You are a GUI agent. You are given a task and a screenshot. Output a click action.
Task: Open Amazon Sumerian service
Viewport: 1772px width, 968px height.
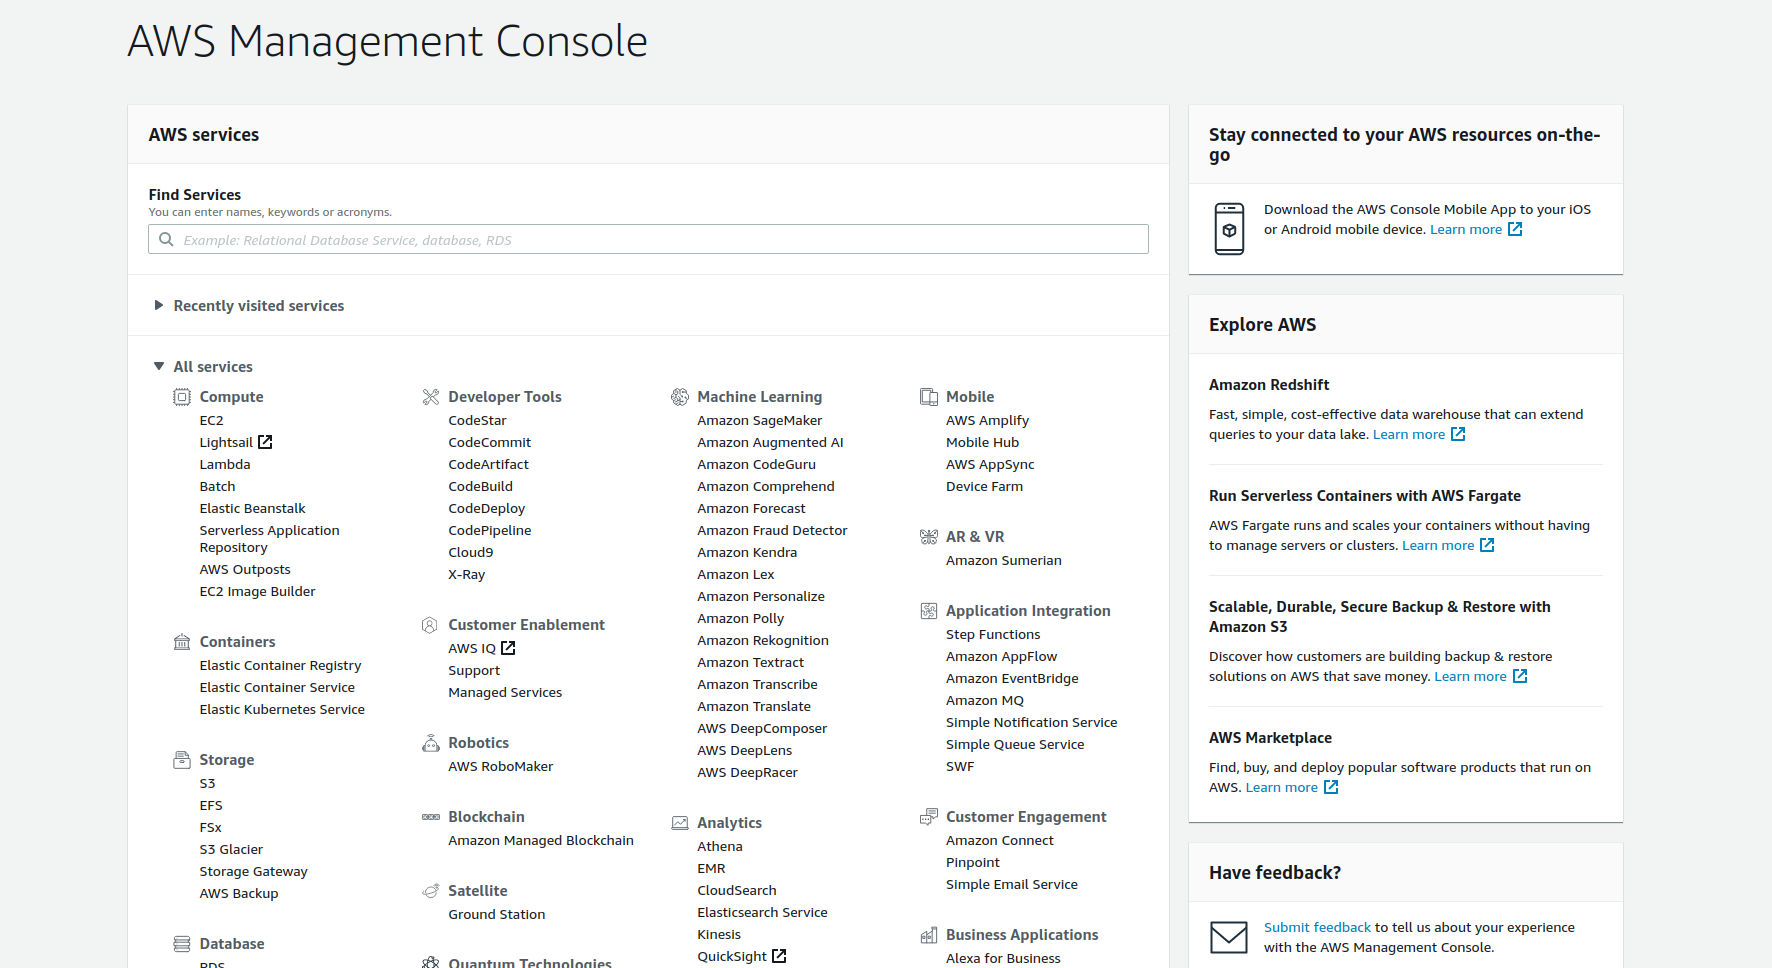pyautogui.click(x=1004, y=561)
